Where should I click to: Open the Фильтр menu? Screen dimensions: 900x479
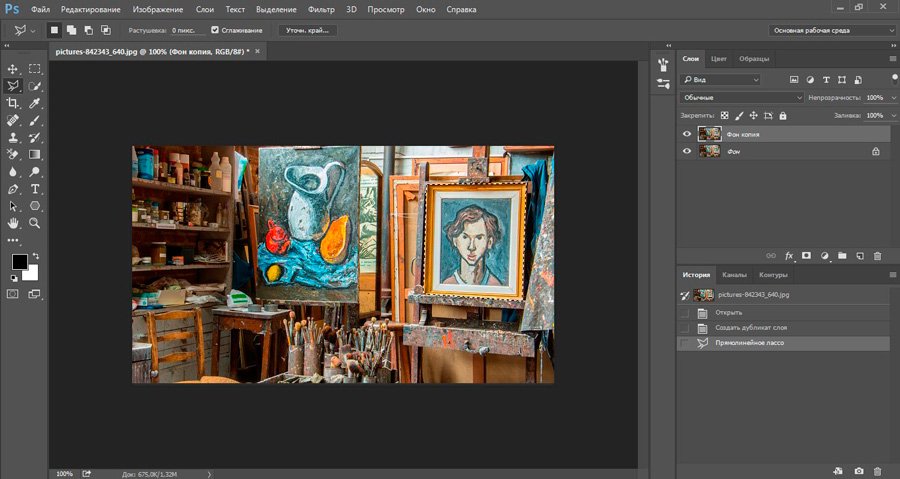coord(321,8)
